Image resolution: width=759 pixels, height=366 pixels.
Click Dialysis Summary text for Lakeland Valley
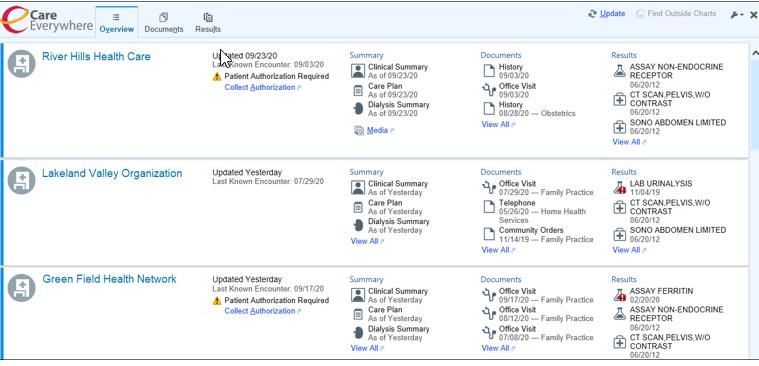[398, 221]
